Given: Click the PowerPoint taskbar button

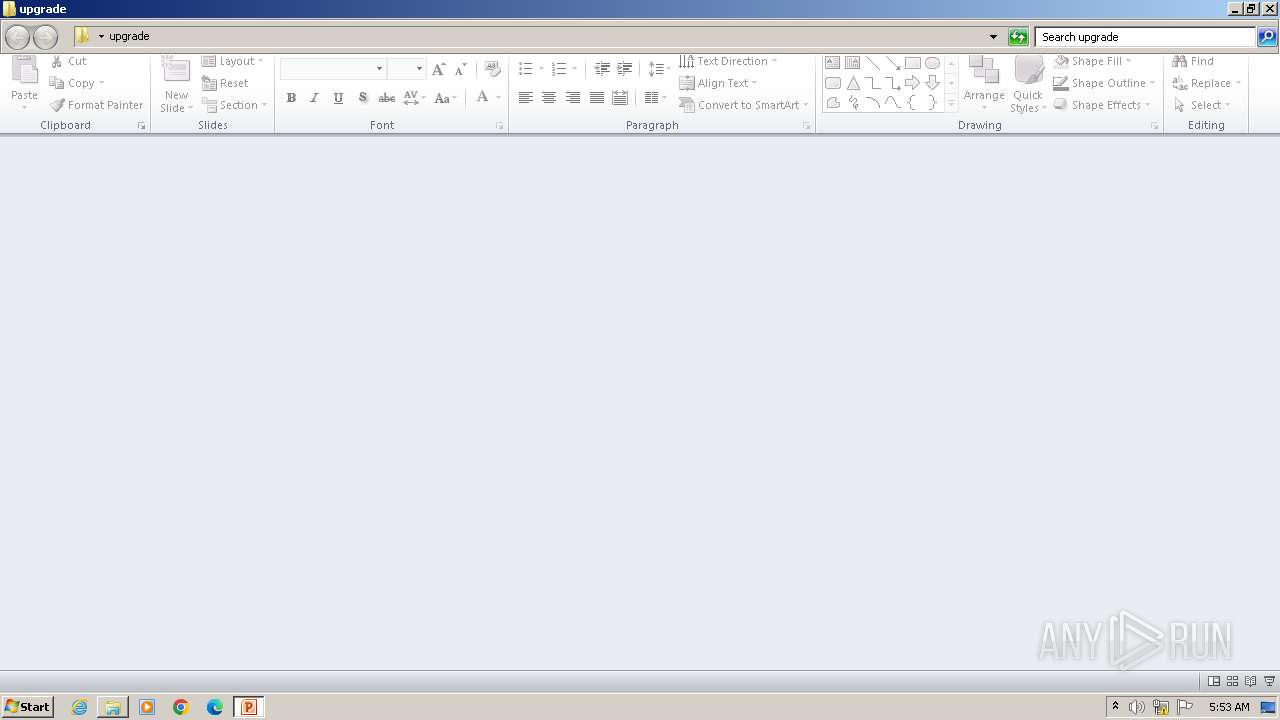Looking at the screenshot, I should pyautogui.click(x=248, y=707).
